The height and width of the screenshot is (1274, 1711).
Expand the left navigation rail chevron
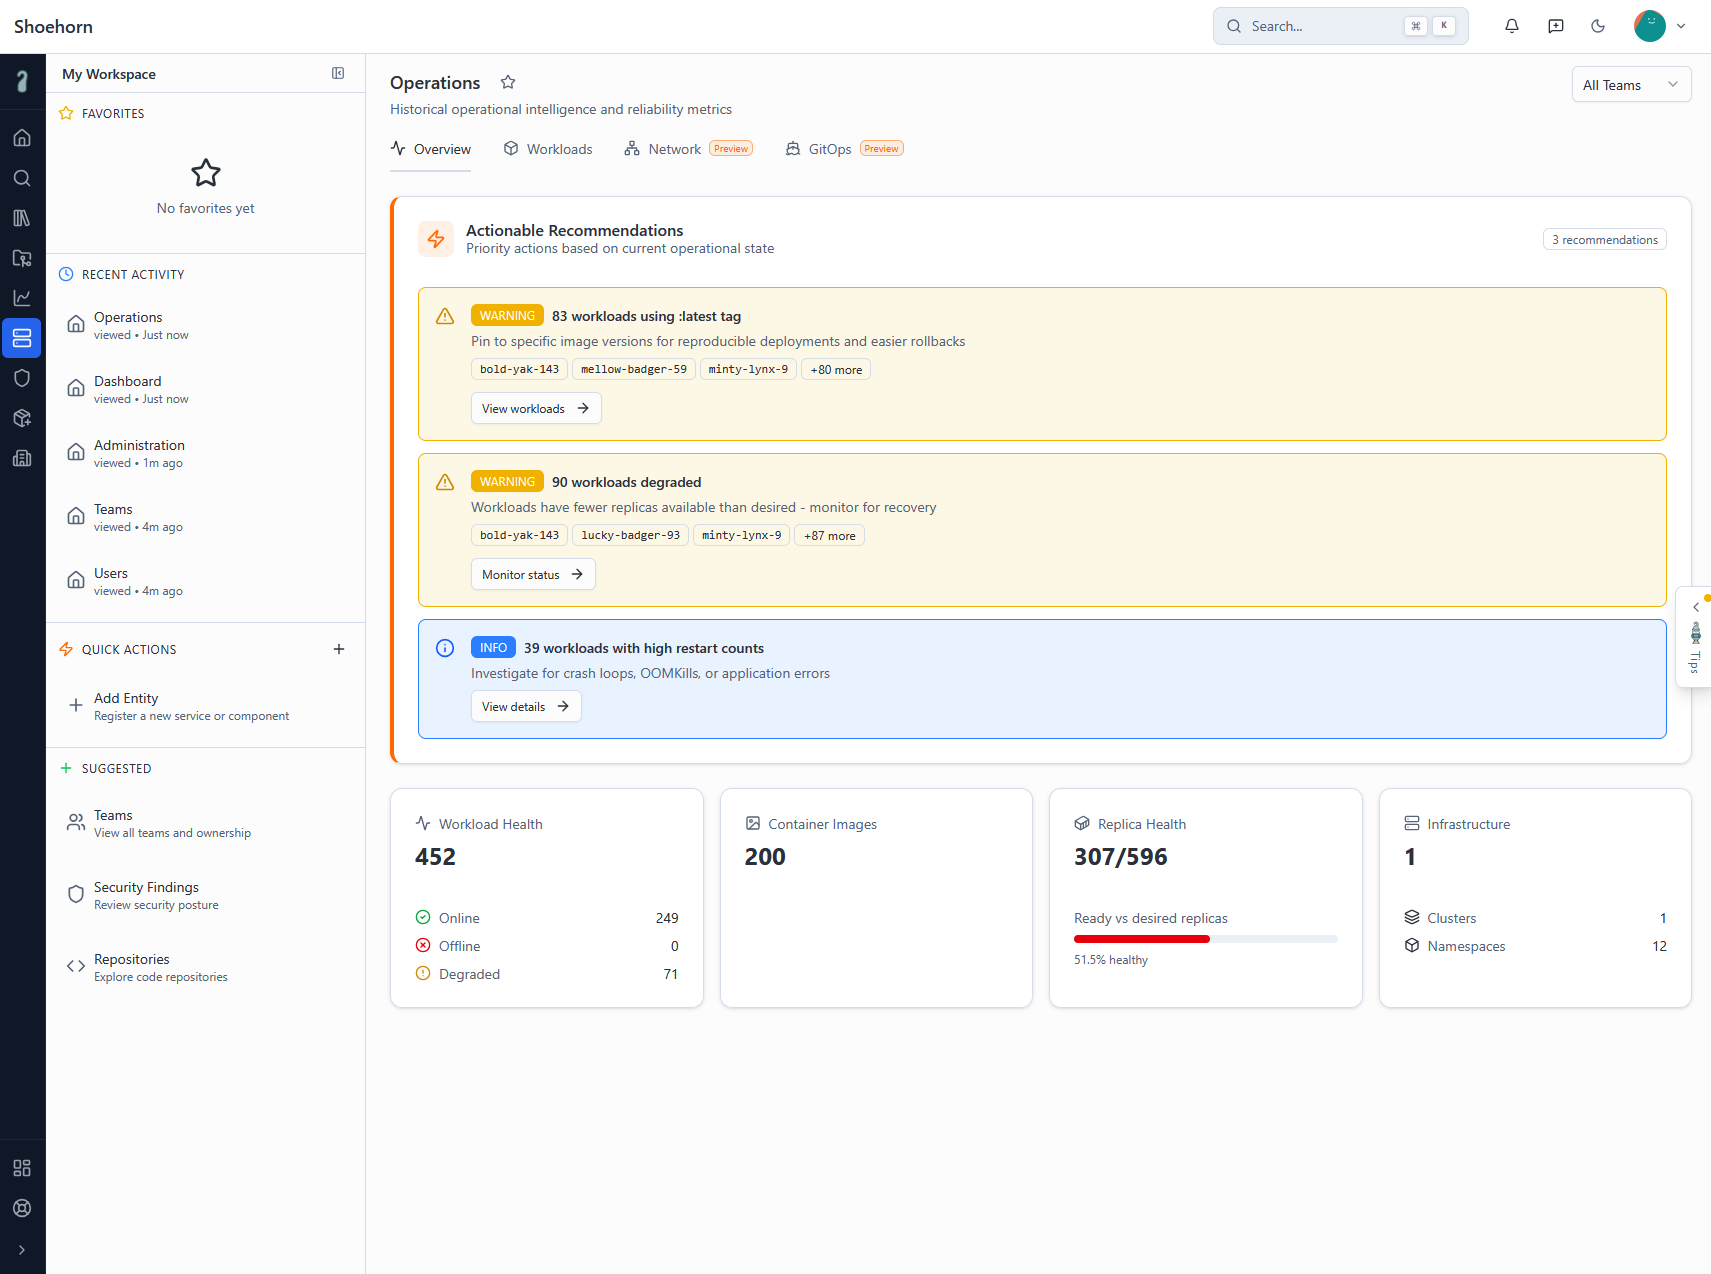(x=22, y=1250)
